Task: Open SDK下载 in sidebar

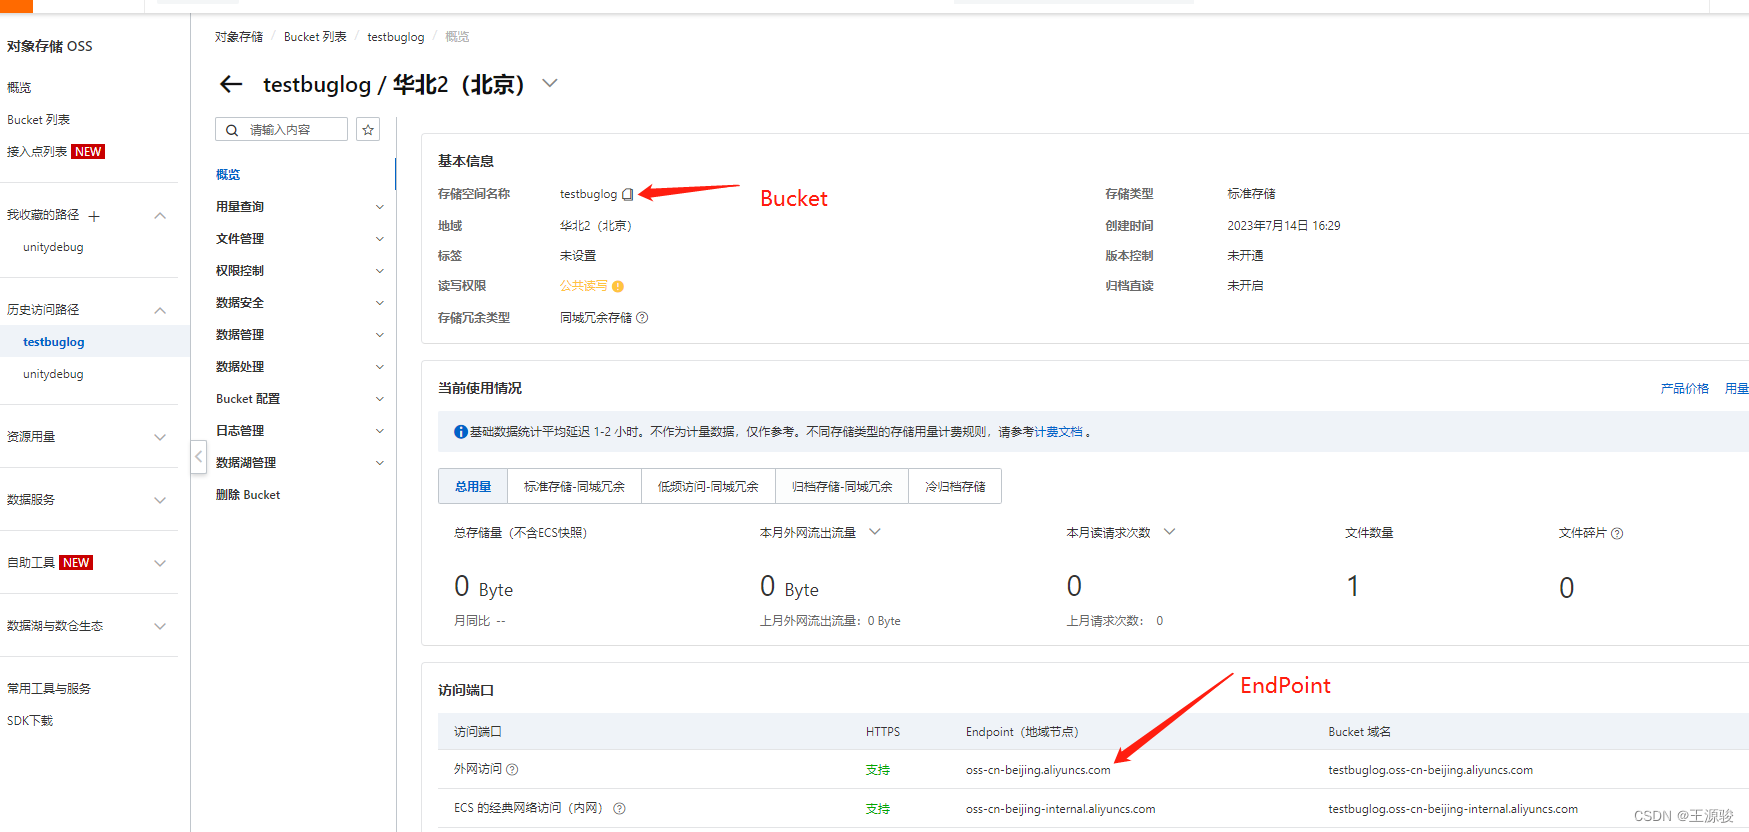Action: pos(30,721)
